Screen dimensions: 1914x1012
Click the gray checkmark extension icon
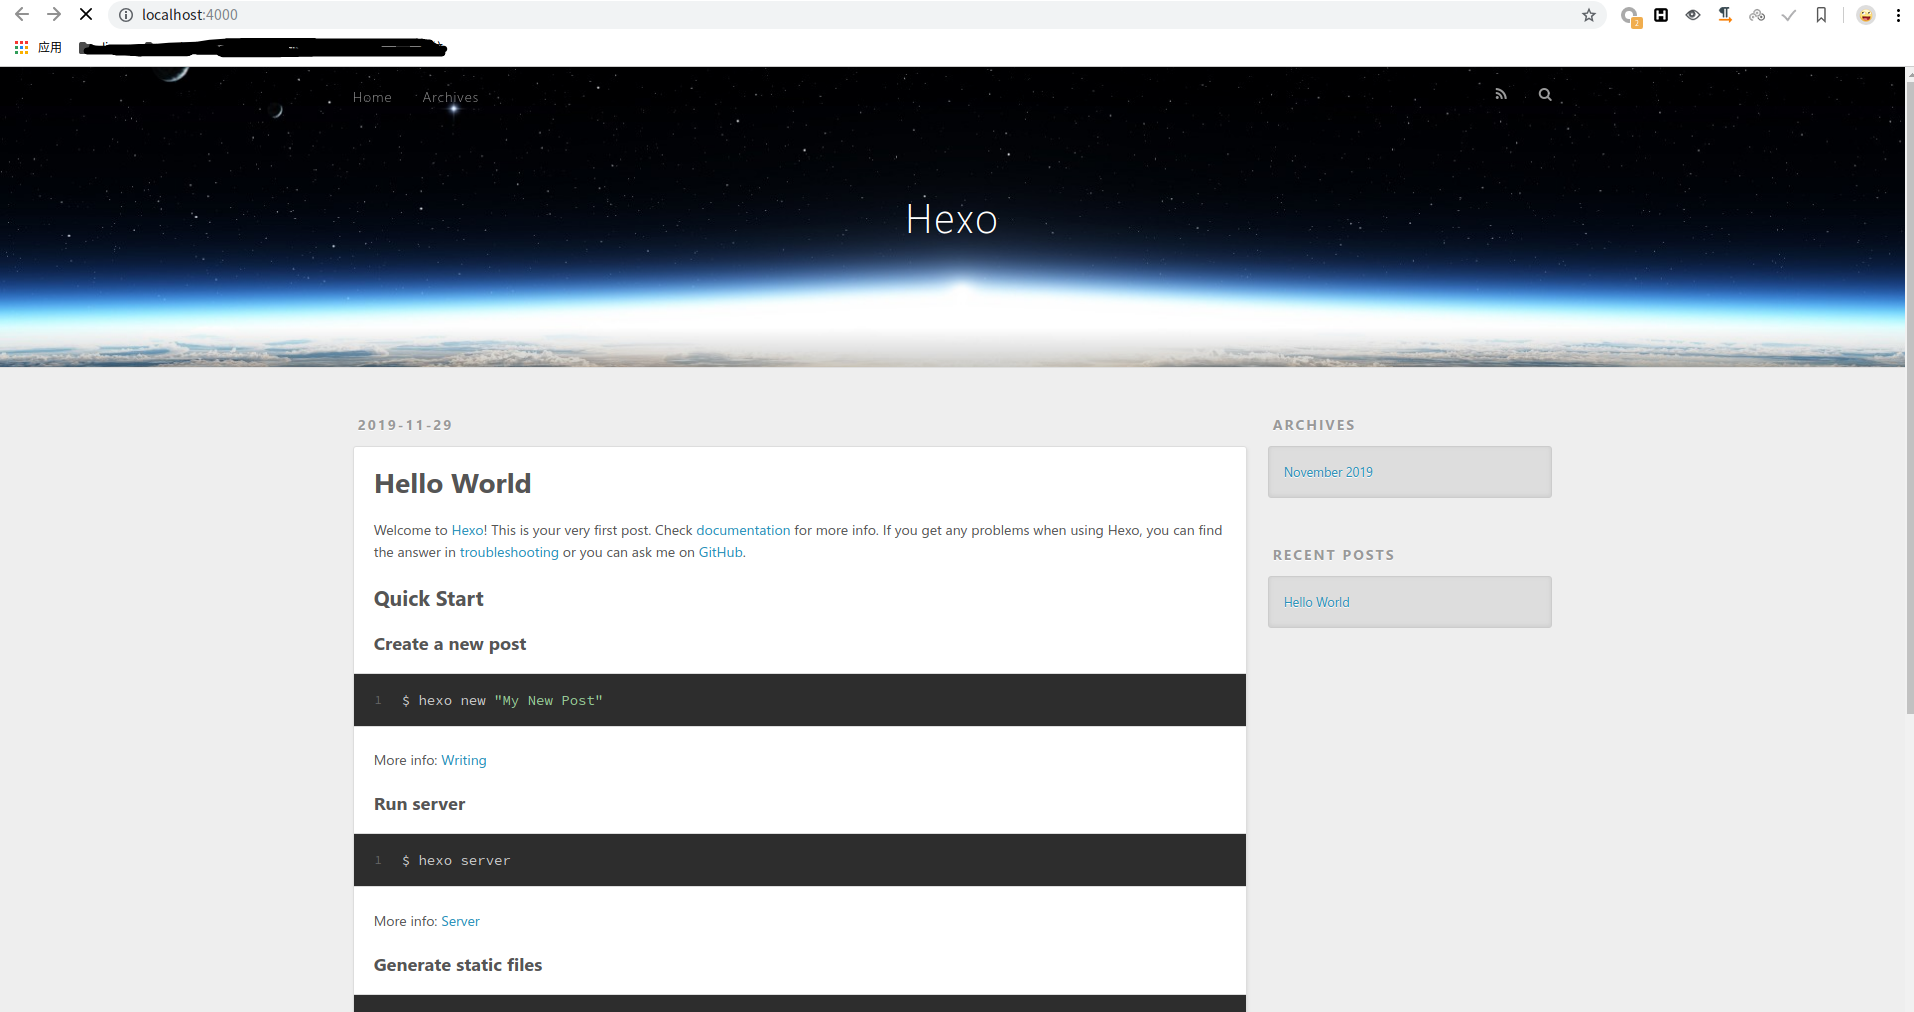click(x=1789, y=15)
